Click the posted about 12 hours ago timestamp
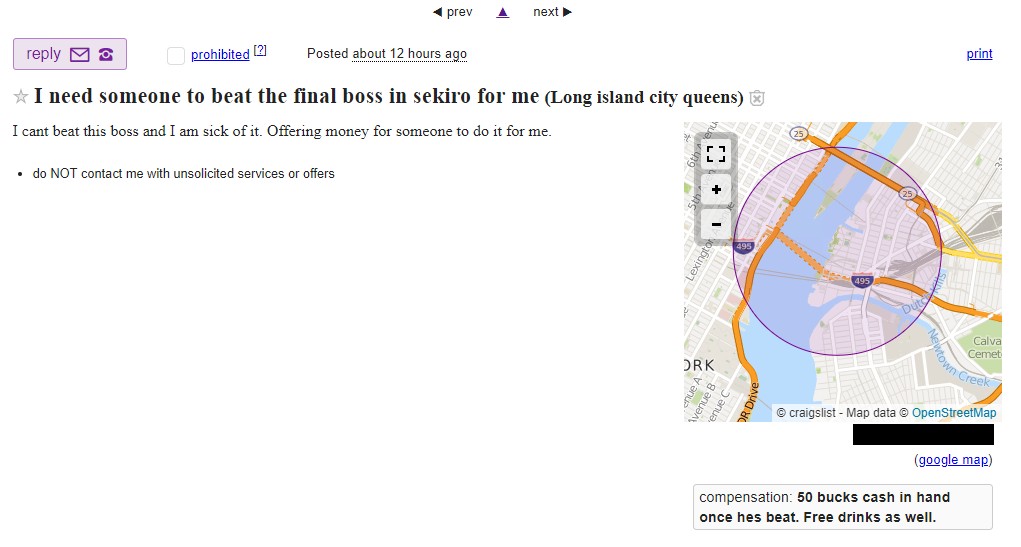1021x547 pixels. [410, 54]
